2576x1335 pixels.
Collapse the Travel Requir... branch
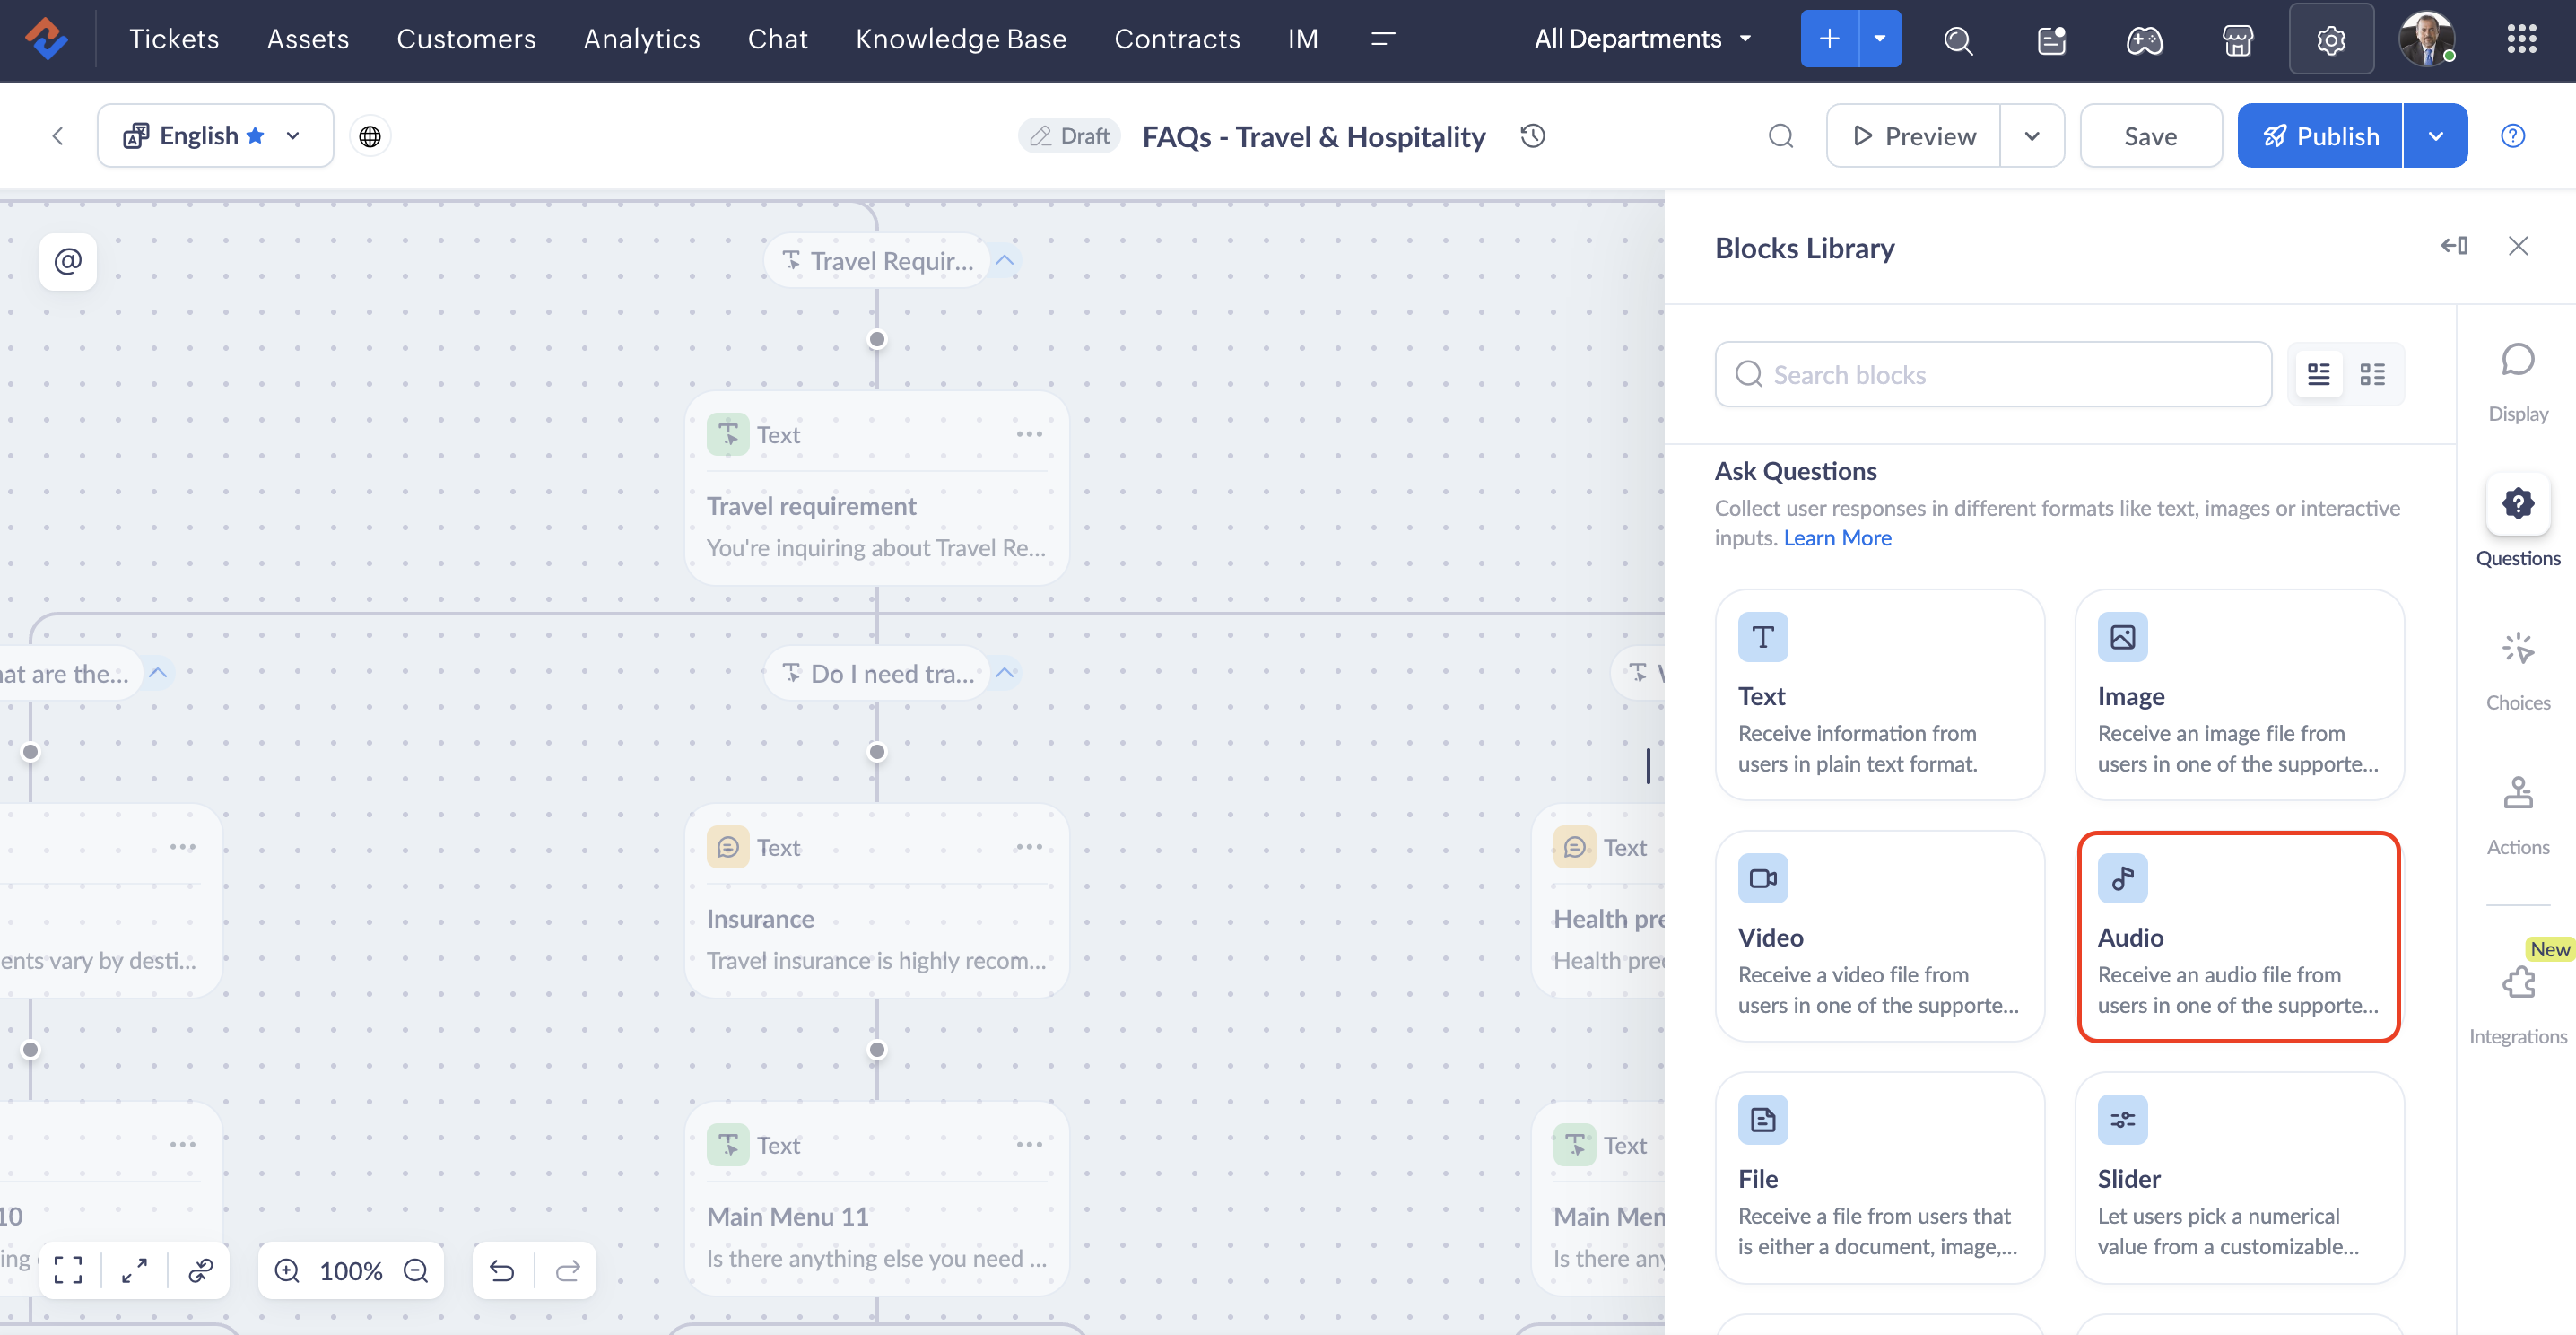1005,261
